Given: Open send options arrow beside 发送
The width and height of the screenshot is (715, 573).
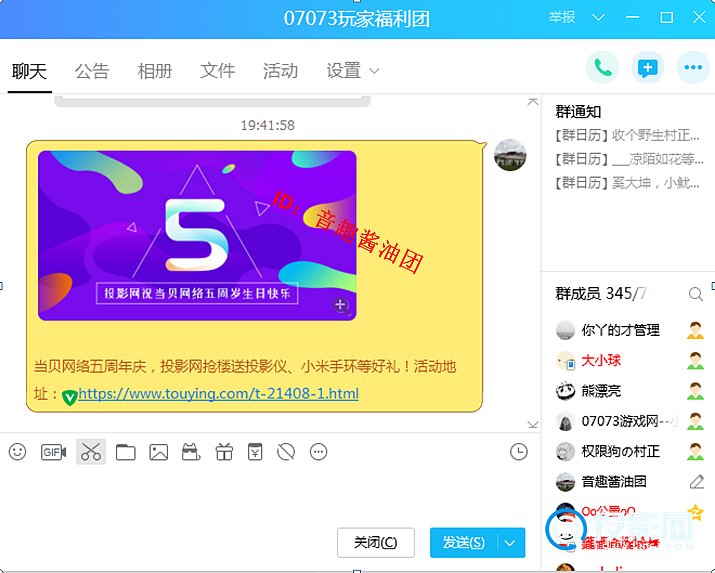Looking at the screenshot, I should point(511,542).
